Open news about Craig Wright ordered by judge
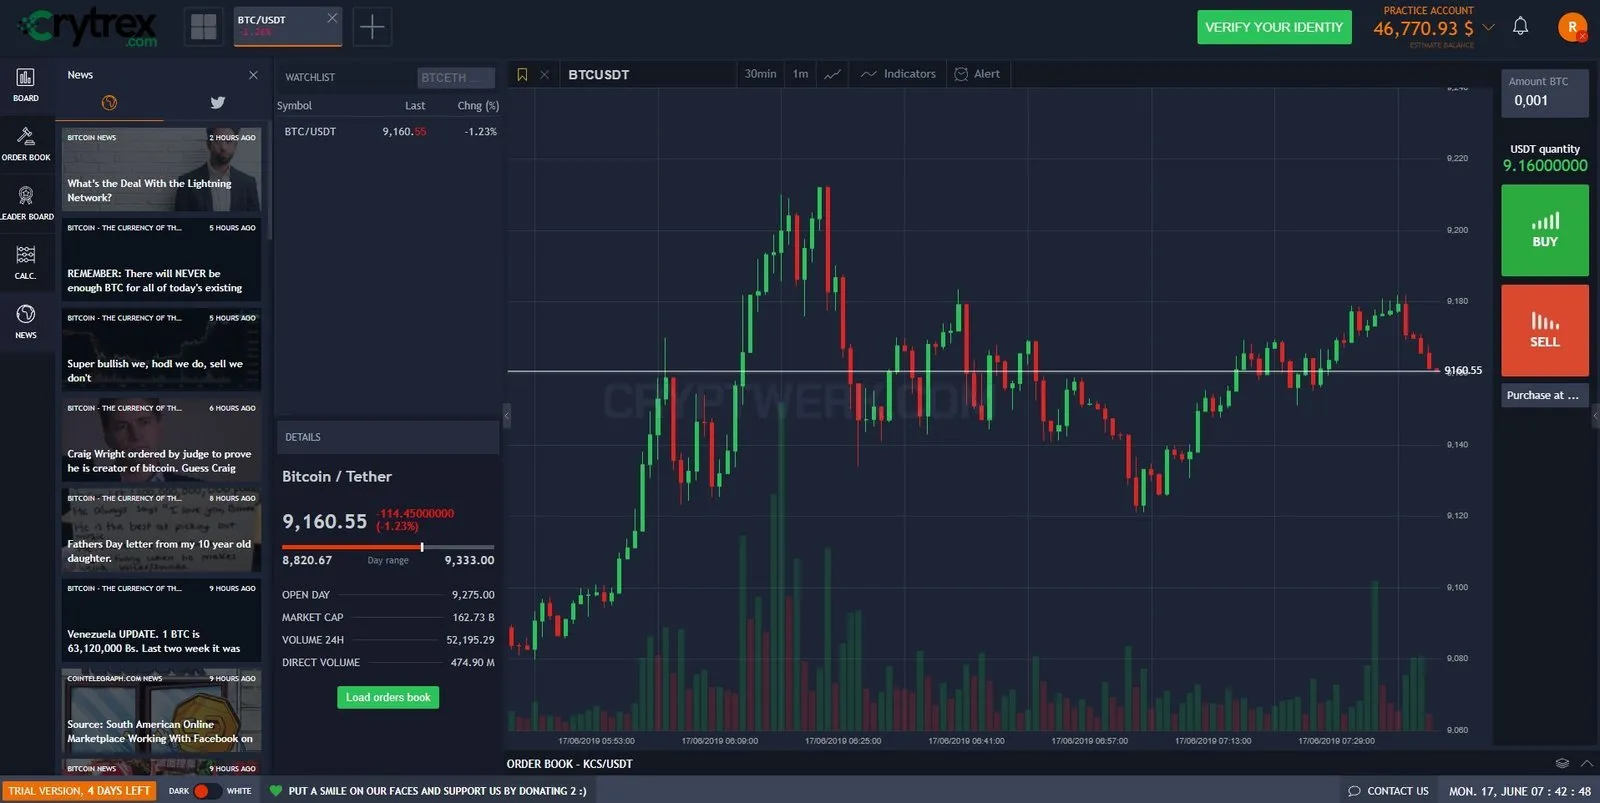This screenshot has width=1600, height=803. (161, 439)
